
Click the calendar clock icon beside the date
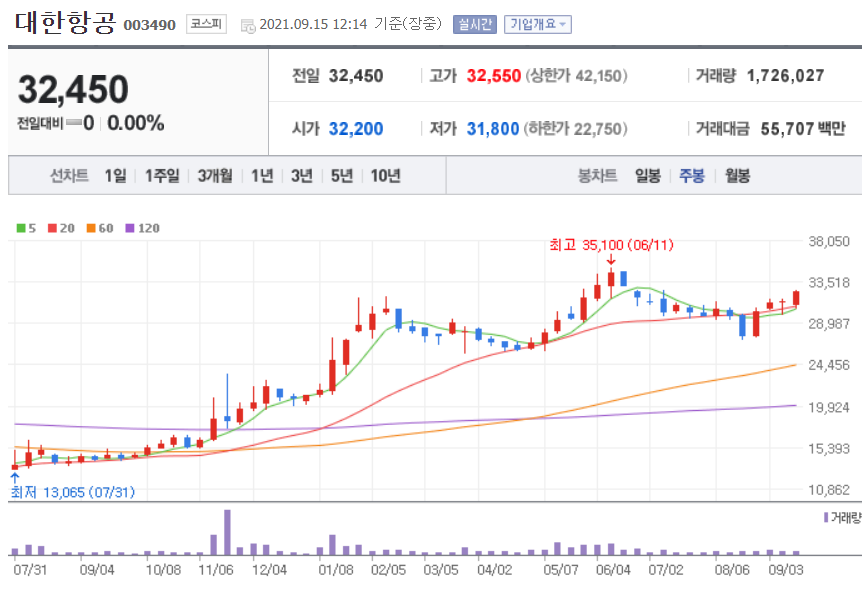pos(248,25)
